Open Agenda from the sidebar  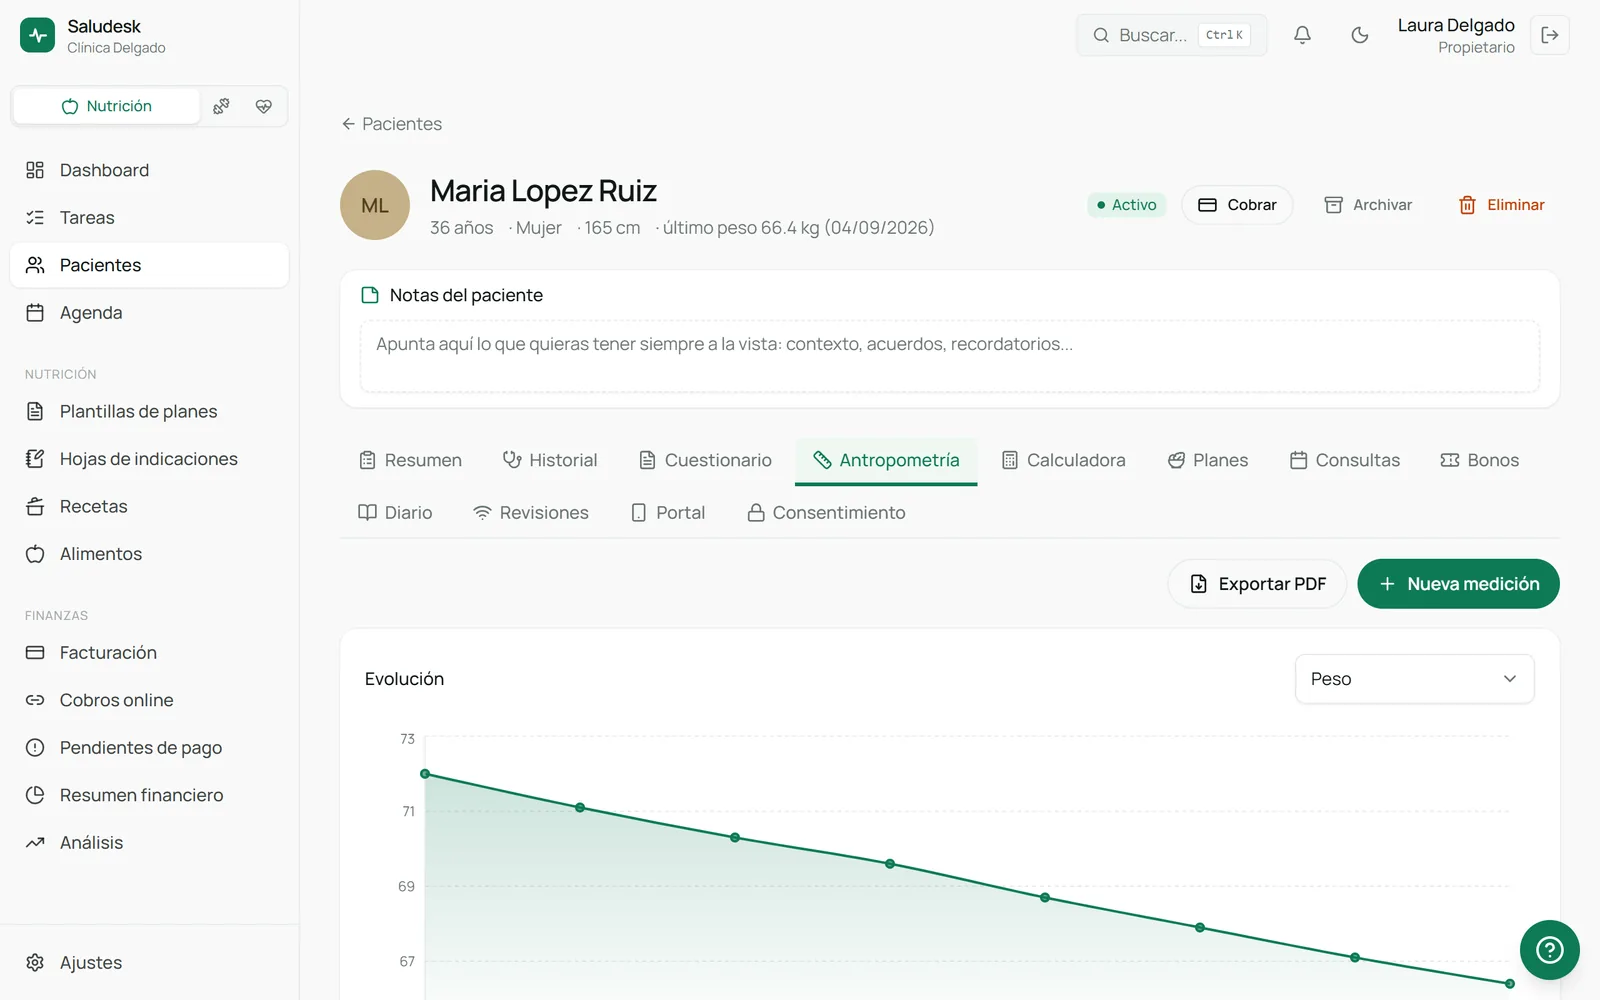tap(149, 313)
